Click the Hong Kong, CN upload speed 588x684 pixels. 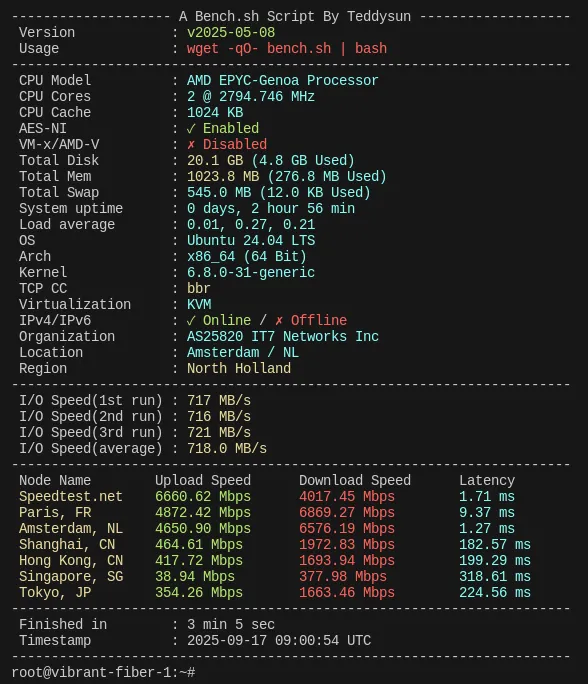point(199,561)
